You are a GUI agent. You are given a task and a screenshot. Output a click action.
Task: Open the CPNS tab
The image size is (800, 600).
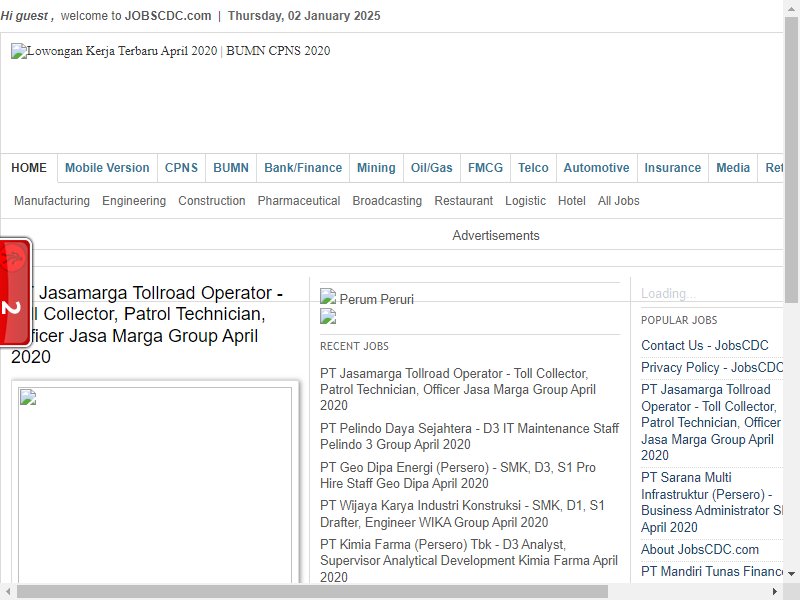[181, 168]
